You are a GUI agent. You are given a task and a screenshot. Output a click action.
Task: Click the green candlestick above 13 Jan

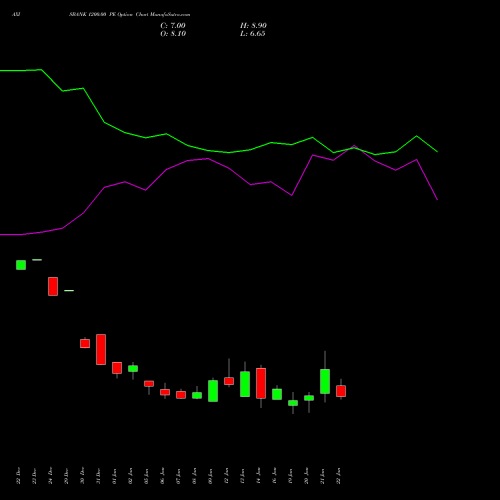tap(245, 384)
